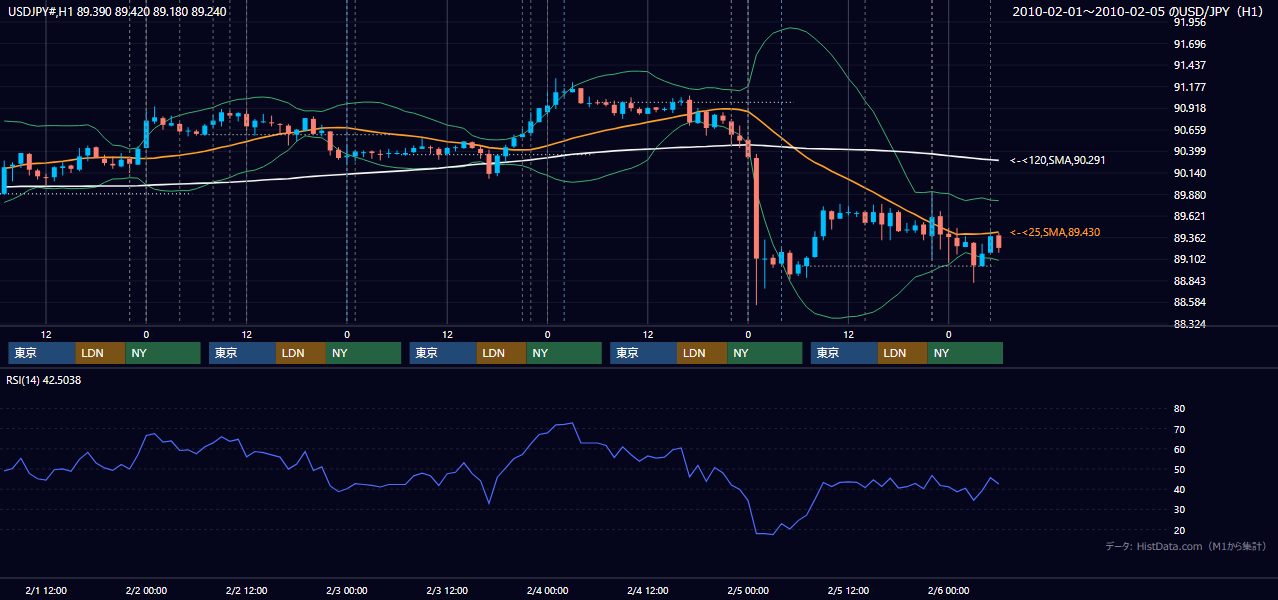
Task: Select the LDN session block above 2/2 12:00
Action: pos(302,353)
